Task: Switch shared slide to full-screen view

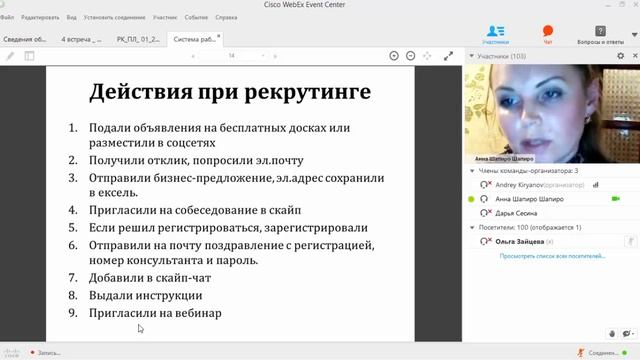Action: (448, 56)
